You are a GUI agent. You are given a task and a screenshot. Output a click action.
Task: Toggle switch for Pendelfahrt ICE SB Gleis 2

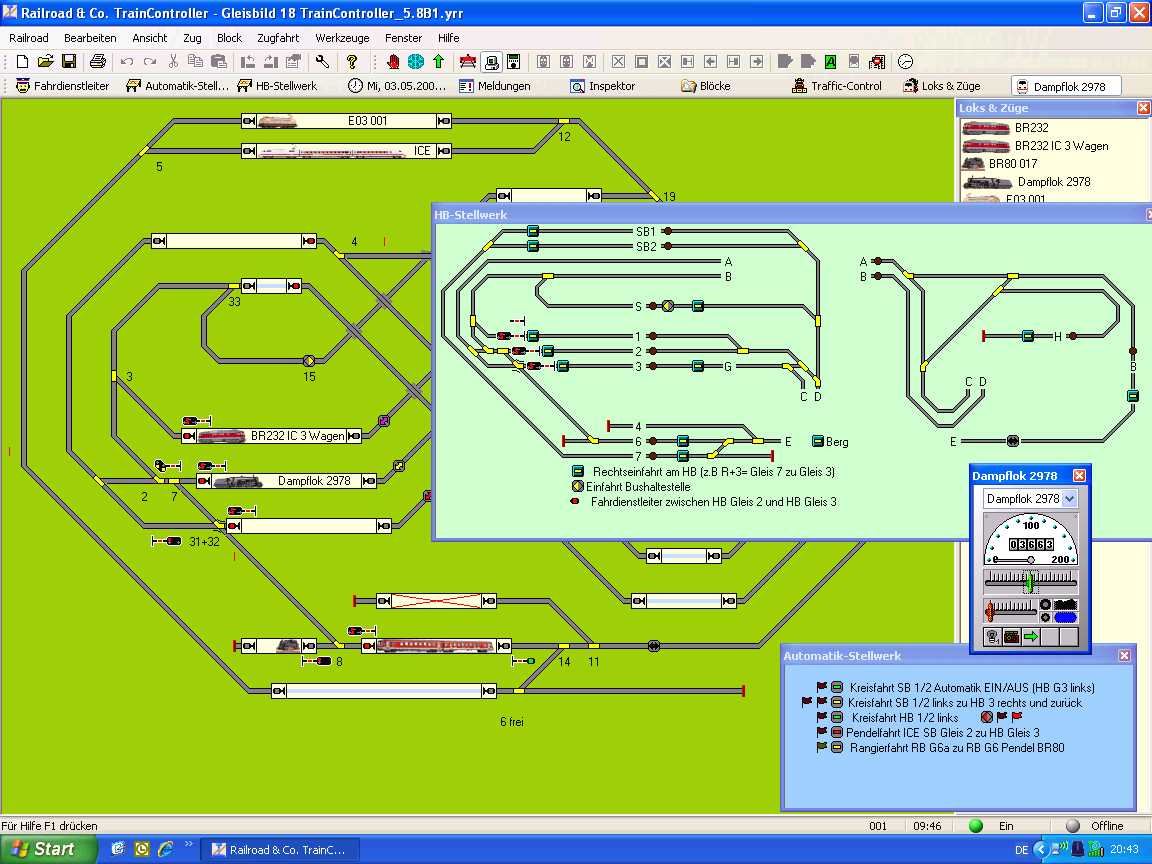click(x=836, y=733)
